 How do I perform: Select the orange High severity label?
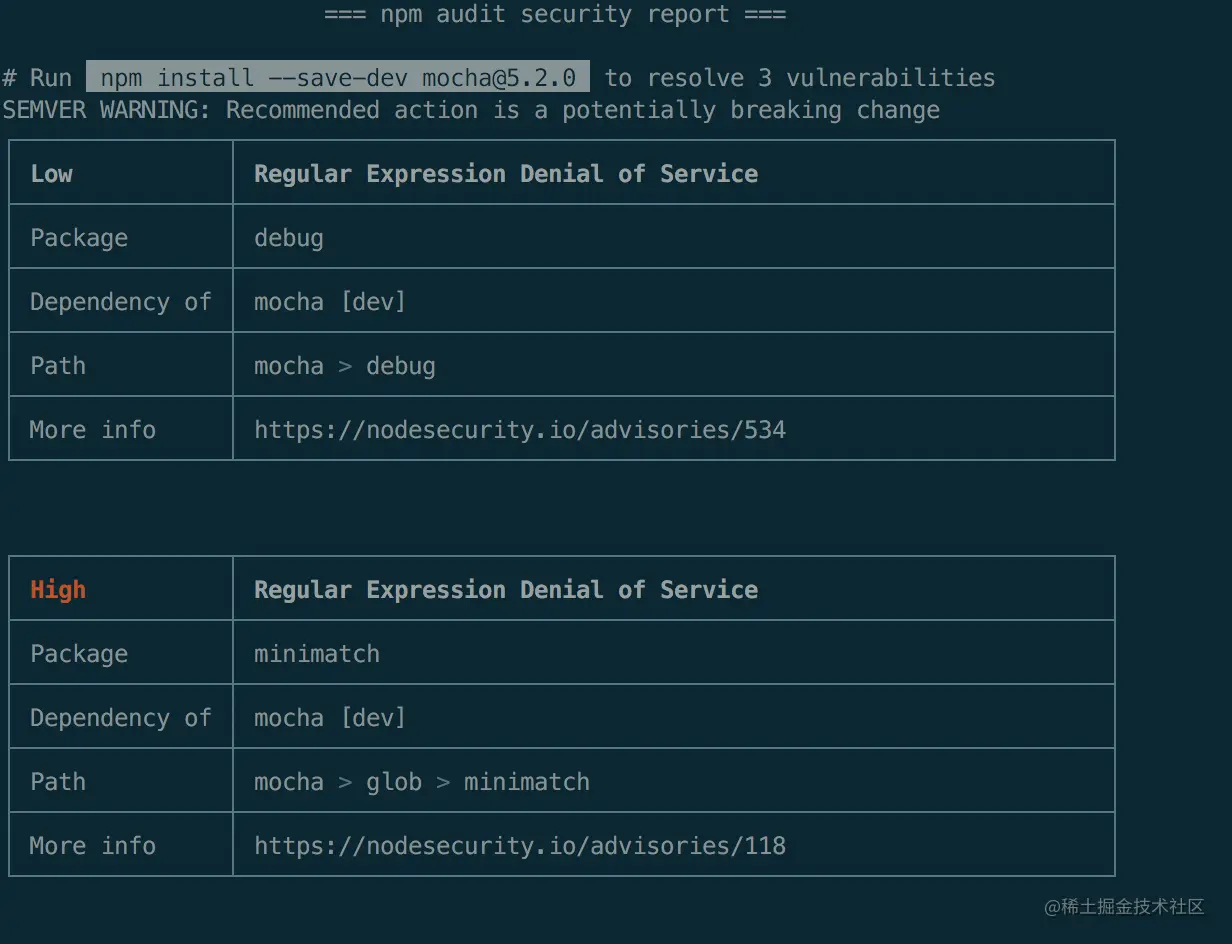click(58, 590)
